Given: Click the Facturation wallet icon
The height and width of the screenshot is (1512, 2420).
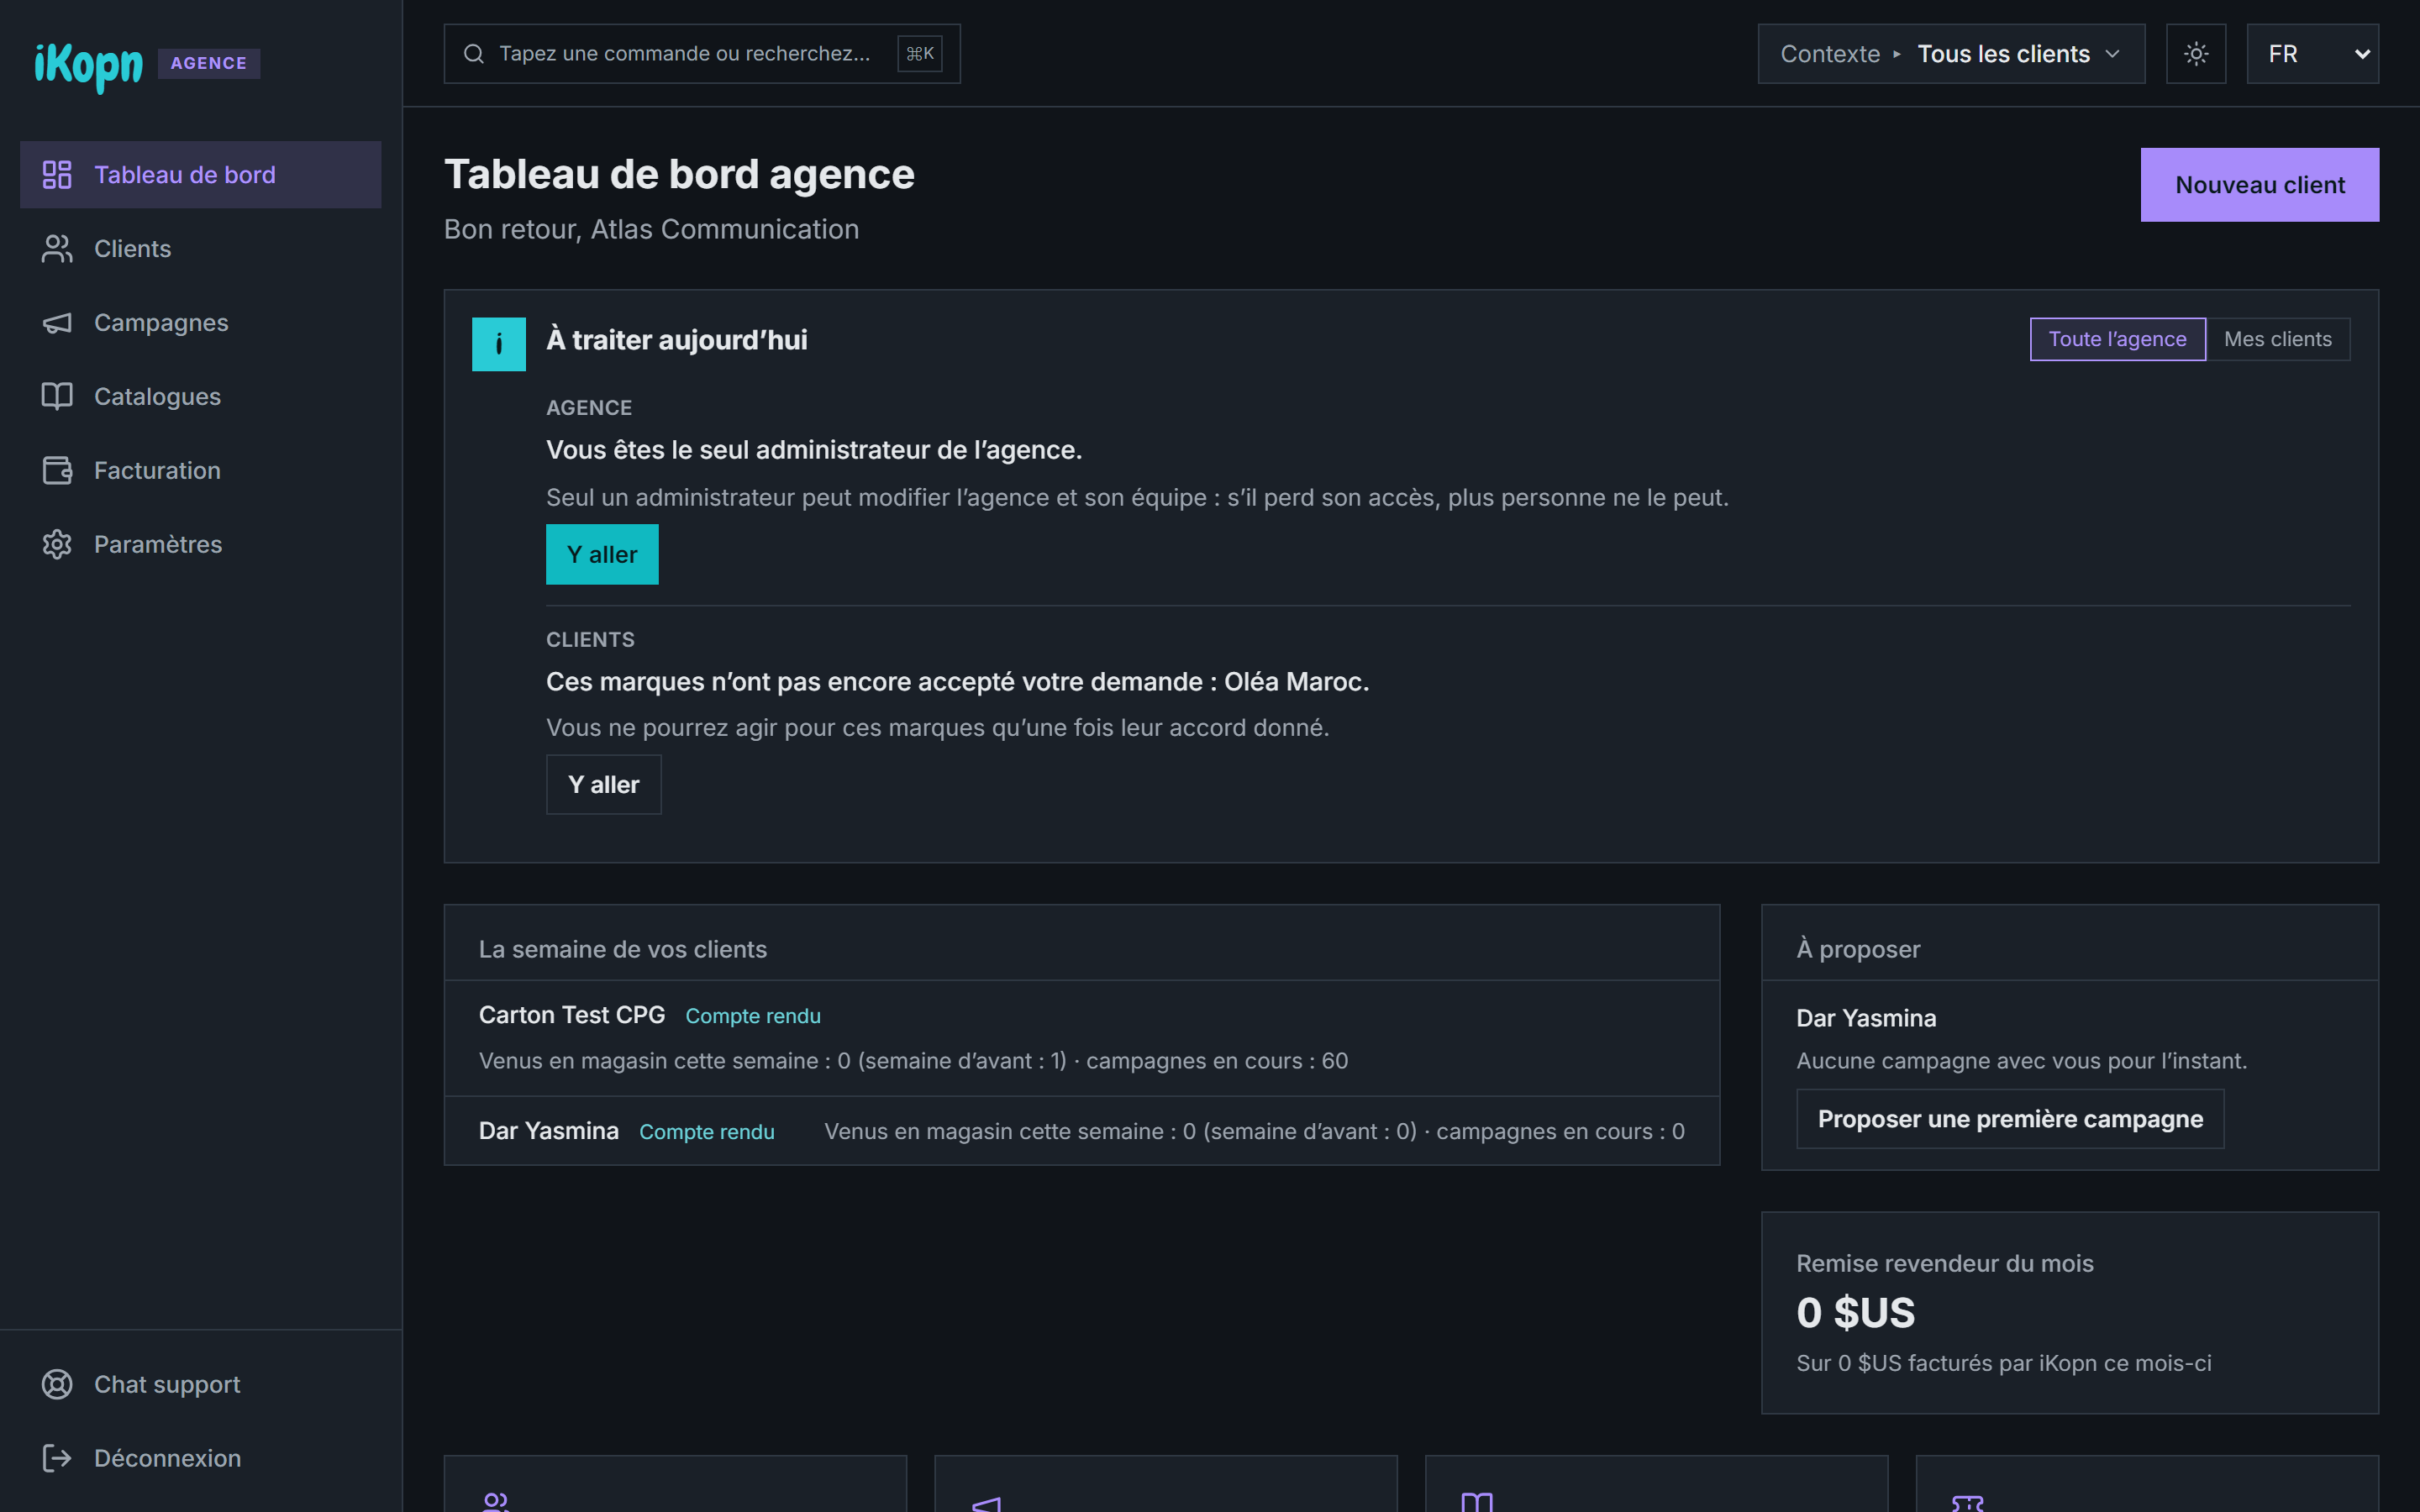Looking at the screenshot, I should 57,471.
